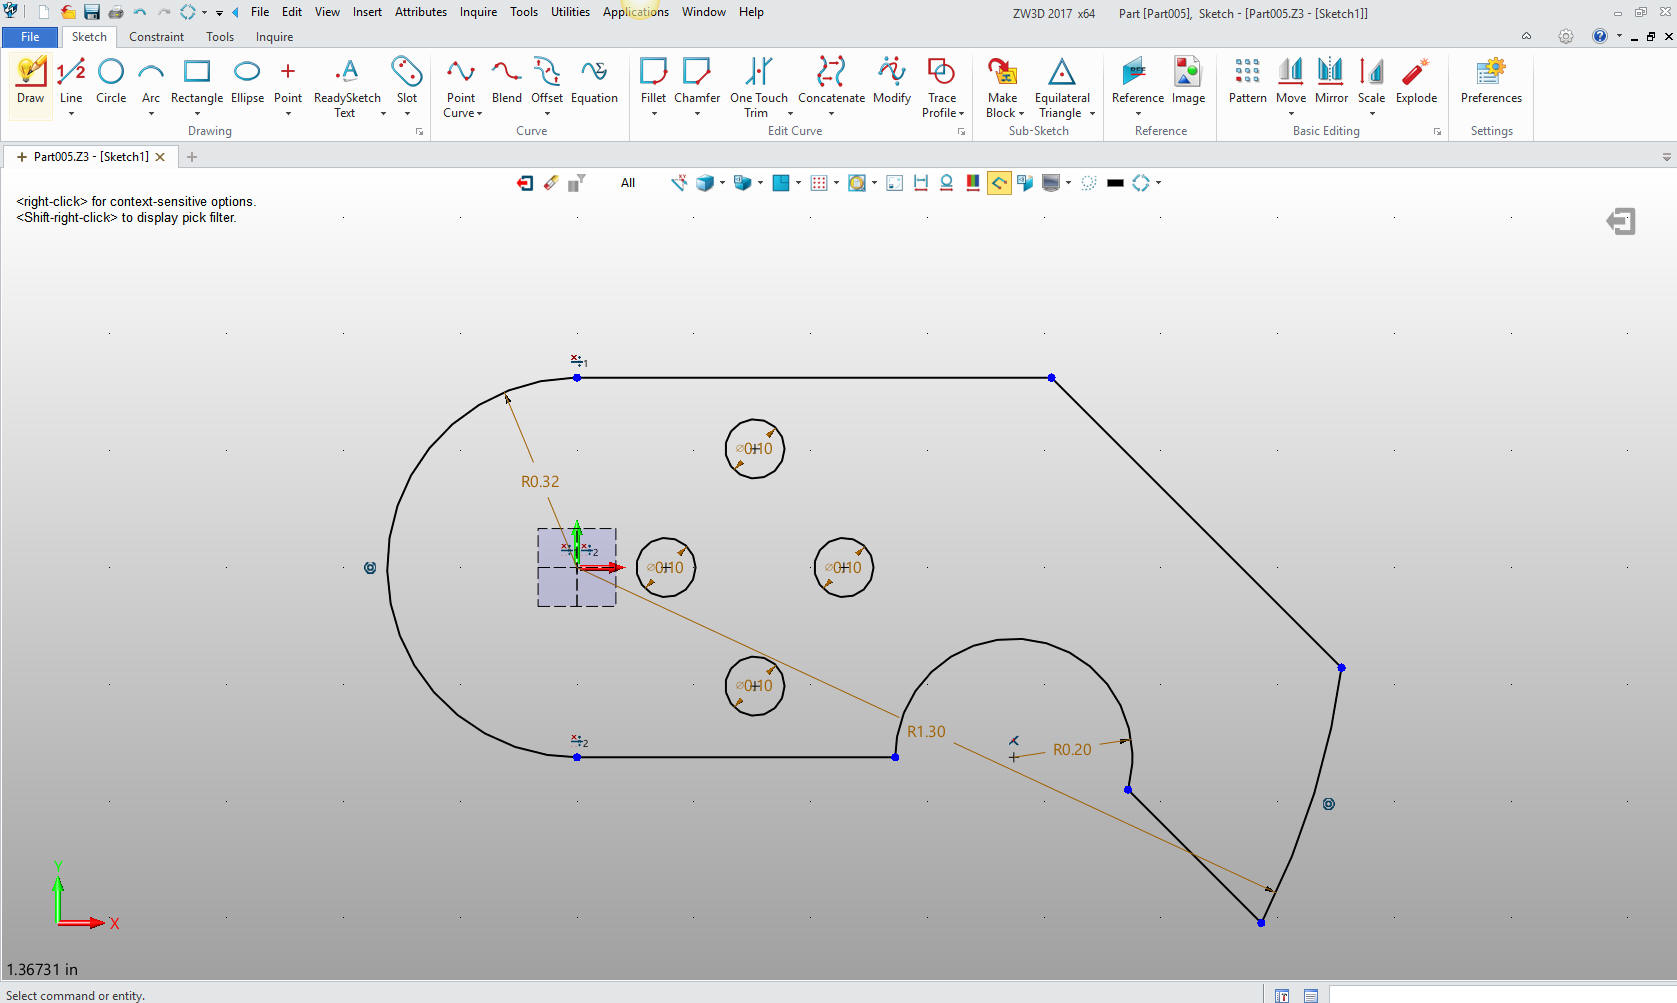The height and width of the screenshot is (1003, 1677).
Task: Expand the Move tool dropdown arrow
Action: coord(1291,114)
